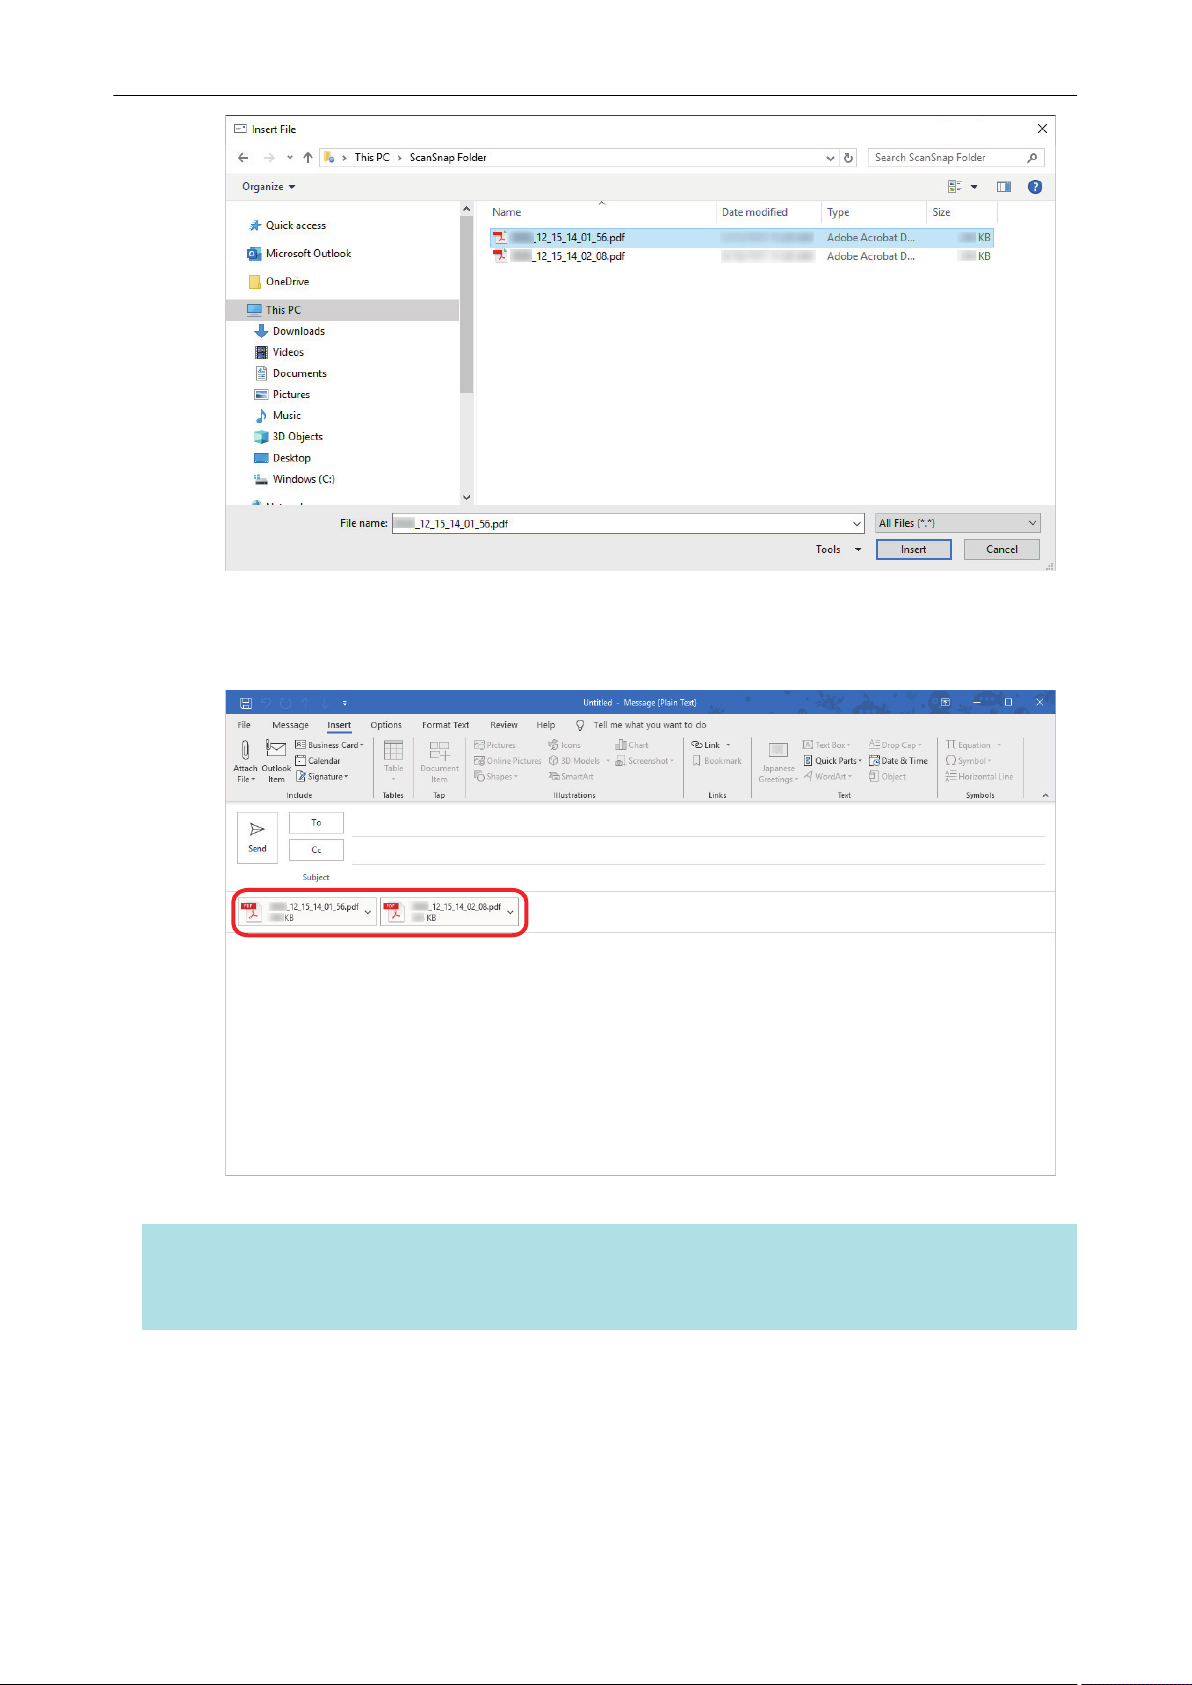
Task: Click navigation pane scrollbar down arrow
Action: tap(466, 497)
